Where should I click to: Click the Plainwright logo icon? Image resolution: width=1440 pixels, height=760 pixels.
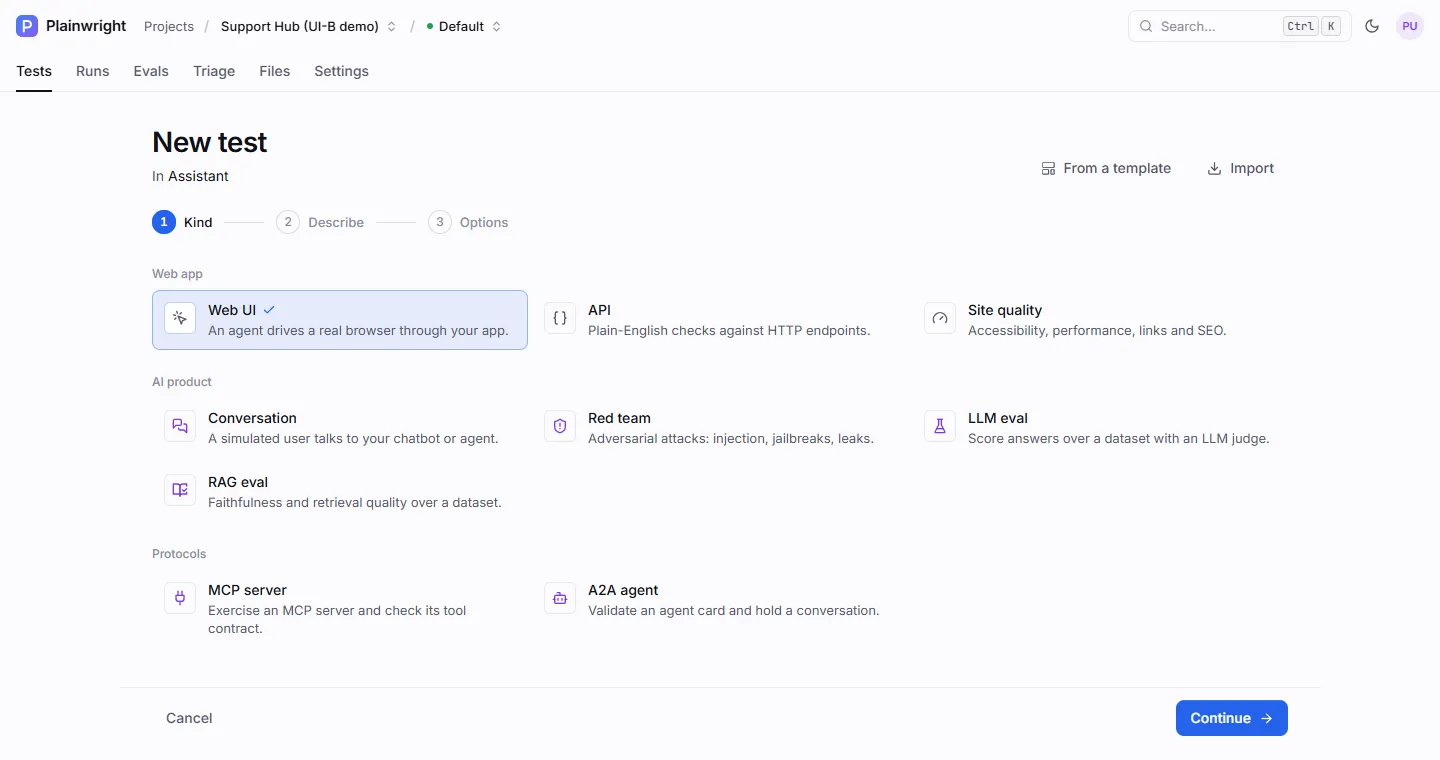[x=27, y=26]
